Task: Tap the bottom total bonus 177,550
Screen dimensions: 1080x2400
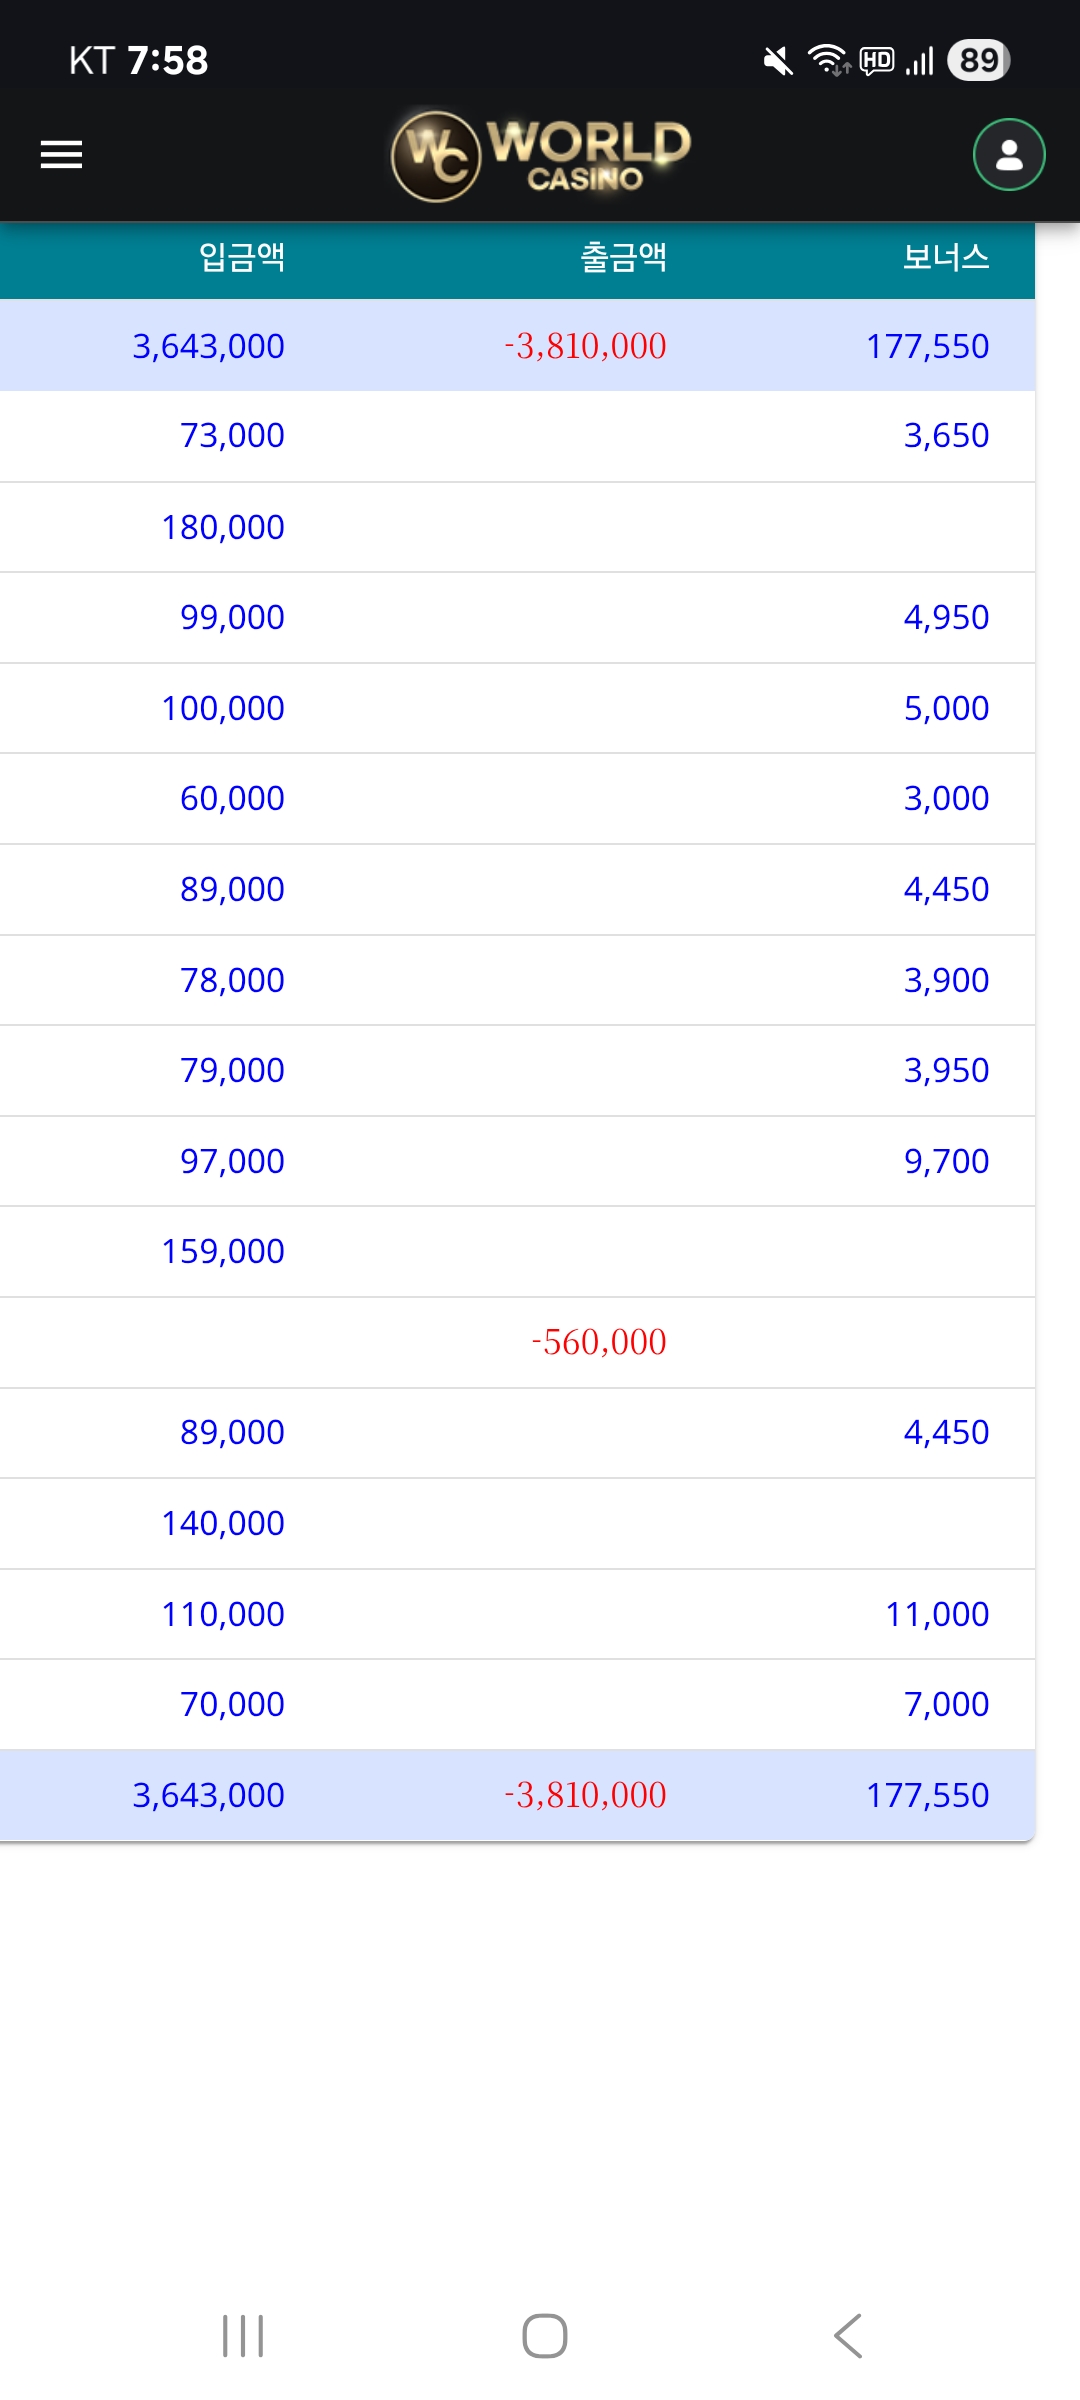Action: [927, 1795]
